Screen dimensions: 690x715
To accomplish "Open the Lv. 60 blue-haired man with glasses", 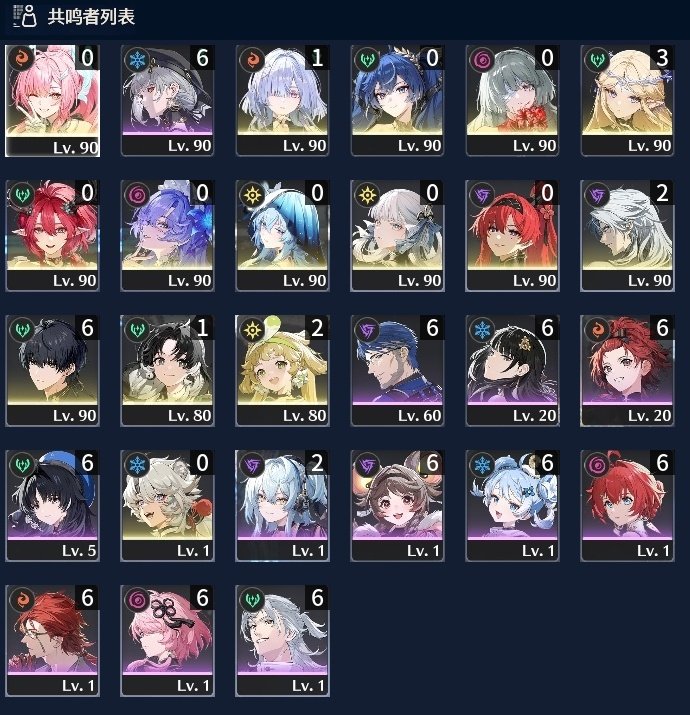I will click(397, 370).
